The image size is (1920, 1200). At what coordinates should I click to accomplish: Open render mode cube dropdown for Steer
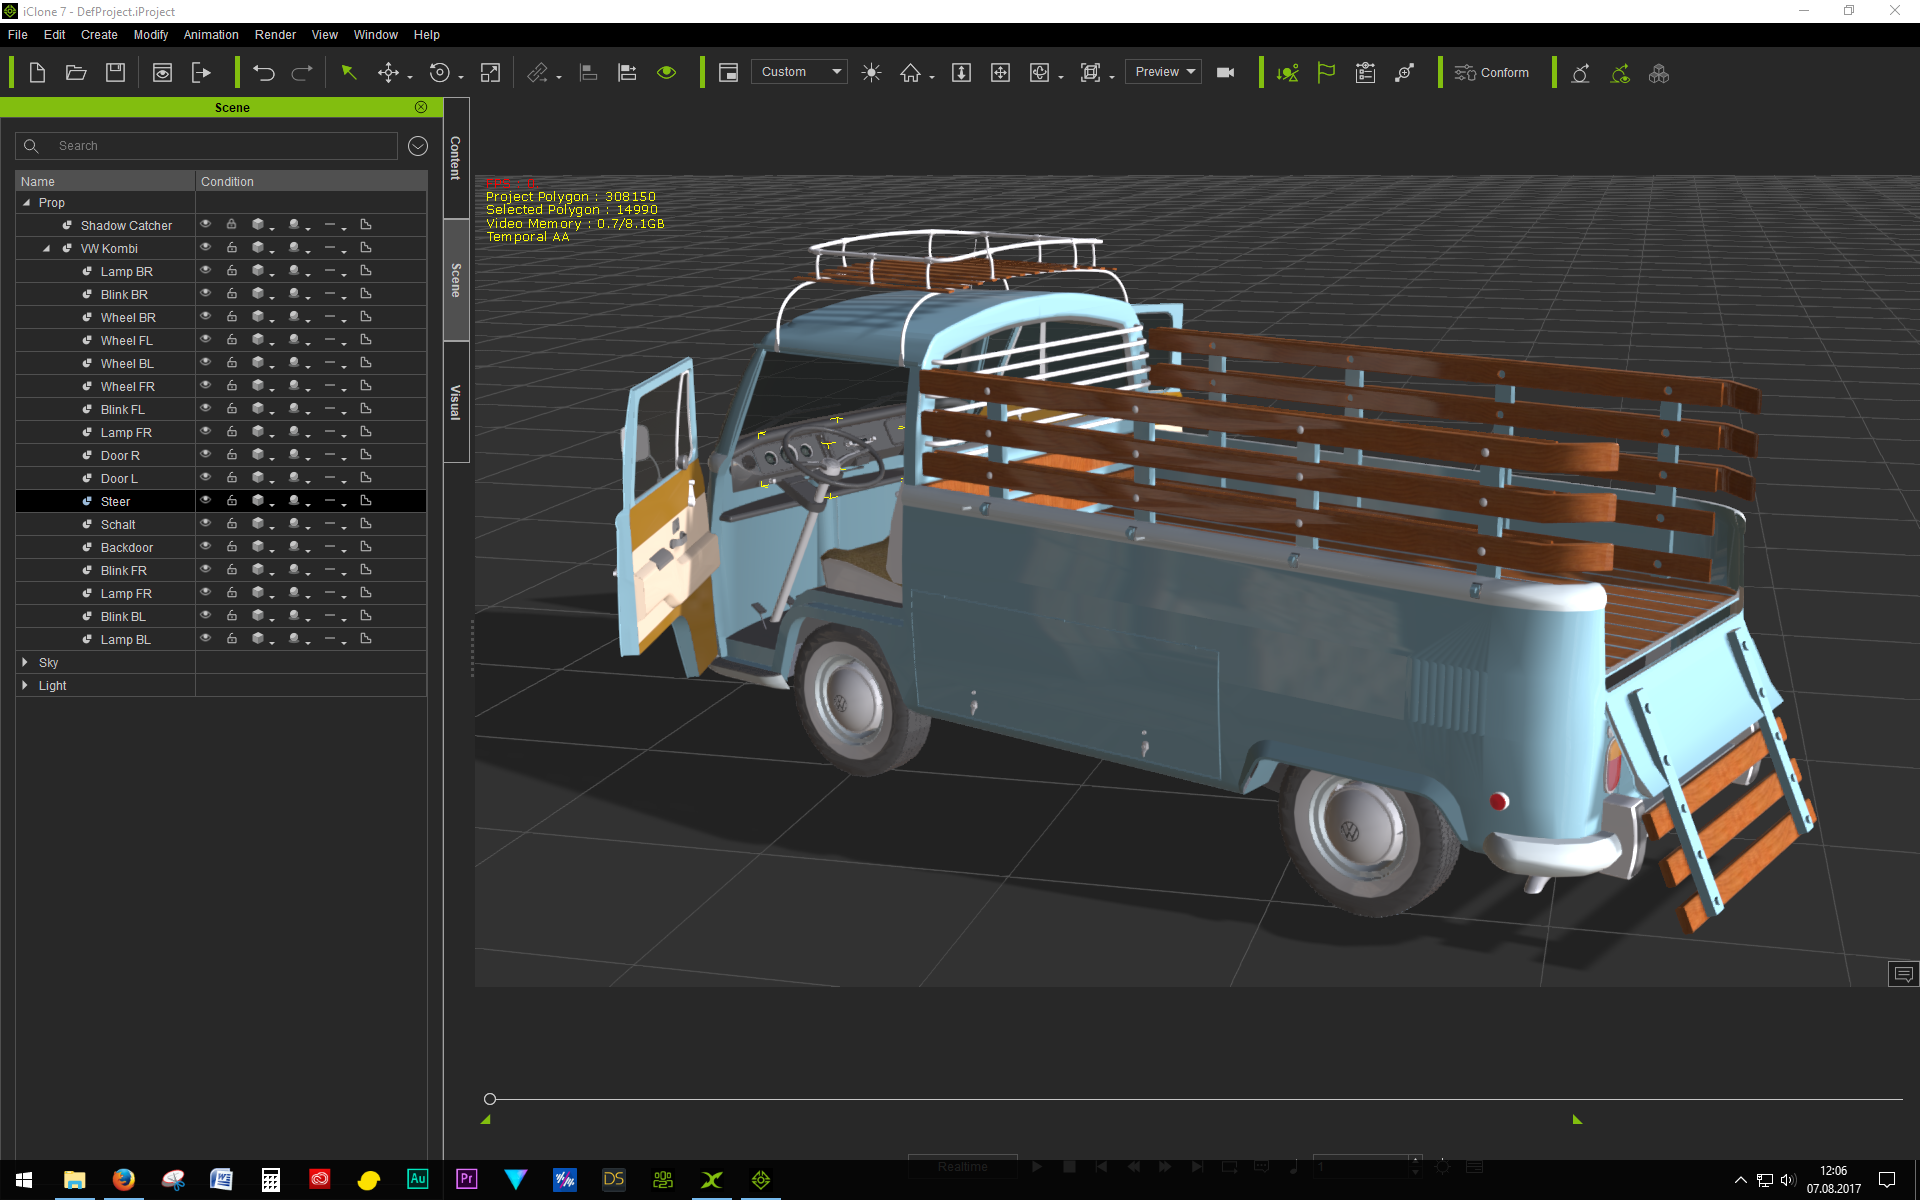pyautogui.click(x=262, y=501)
